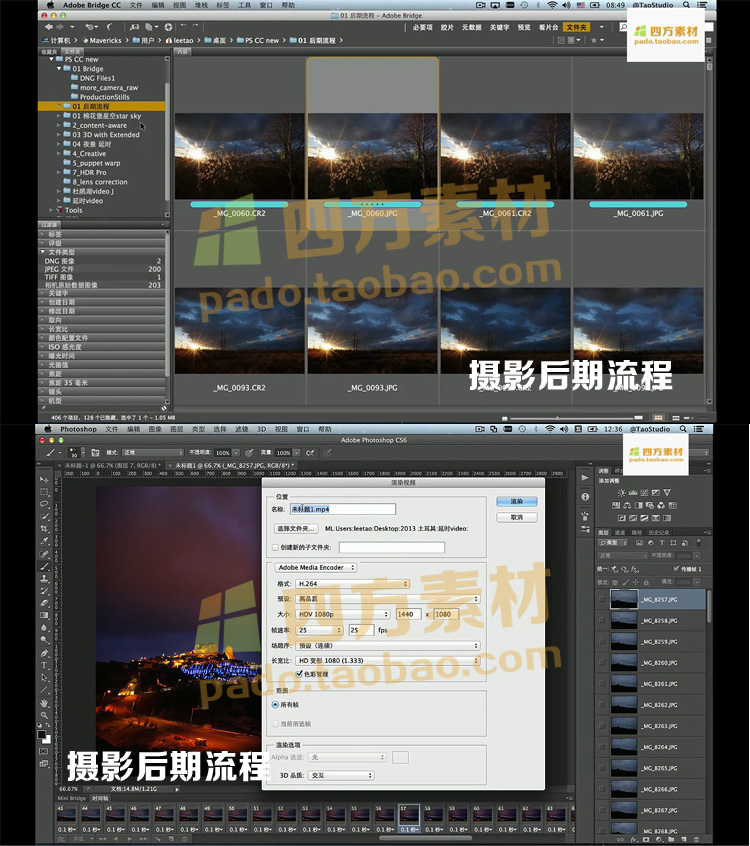Image resolution: width=750 pixels, height=846 pixels.
Task: Toggle the layer filter on/off switch
Action: [x=699, y=542]
